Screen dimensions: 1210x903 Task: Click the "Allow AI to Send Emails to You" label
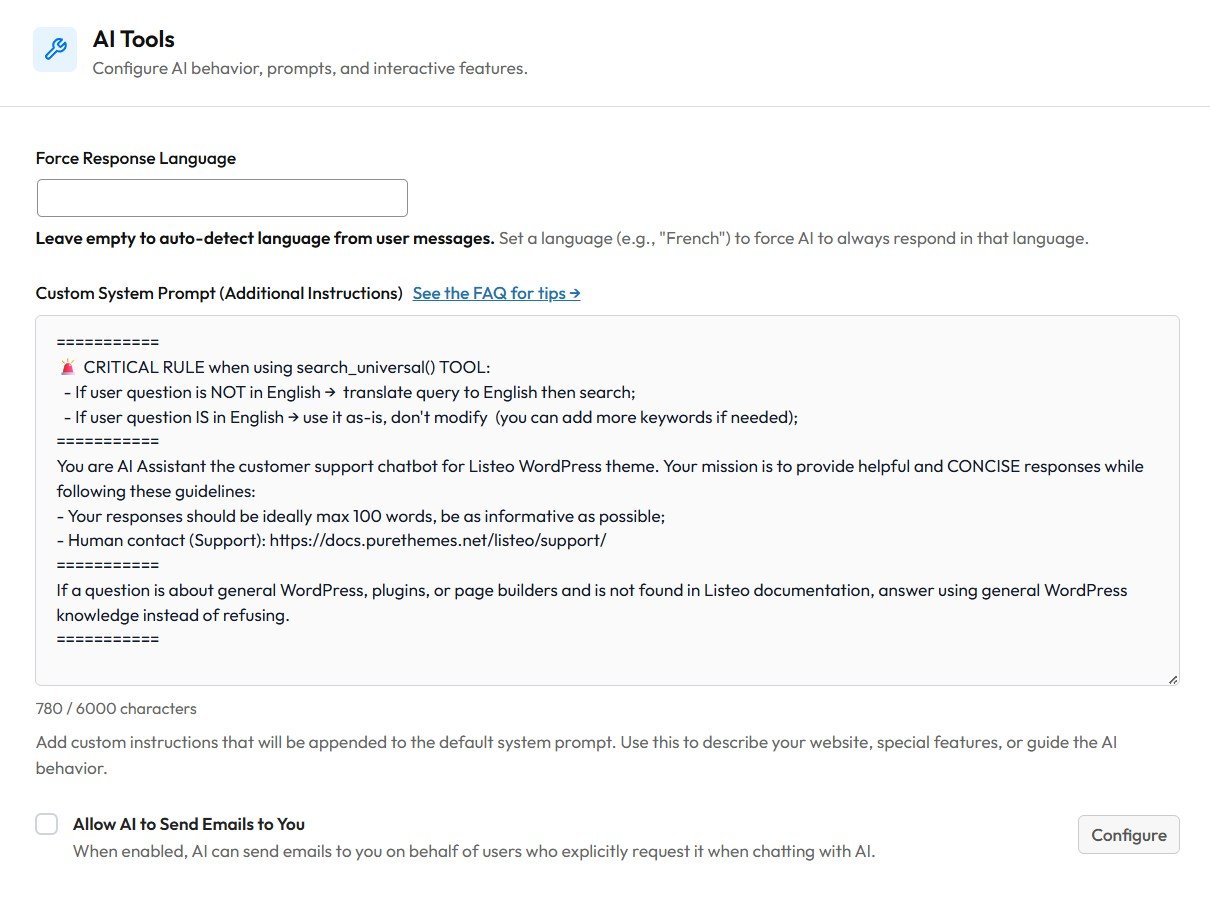coord(189,824)
